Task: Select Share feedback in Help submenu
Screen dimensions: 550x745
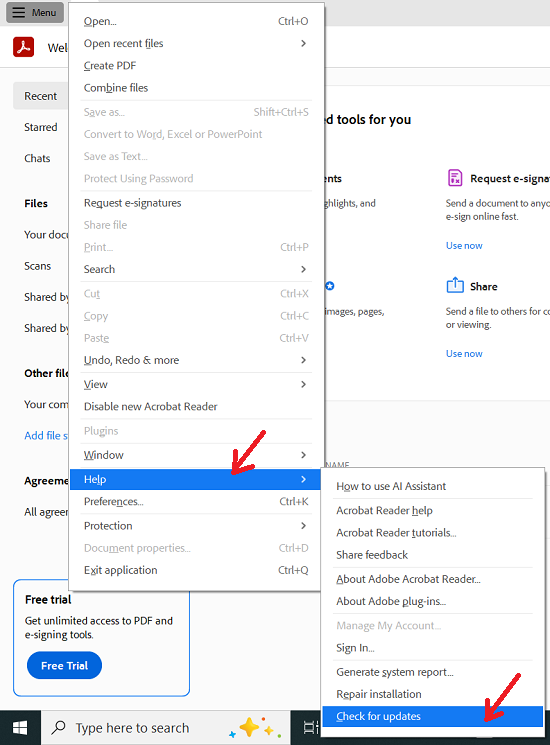Action: pyautogui.click(x=432, y=555)
